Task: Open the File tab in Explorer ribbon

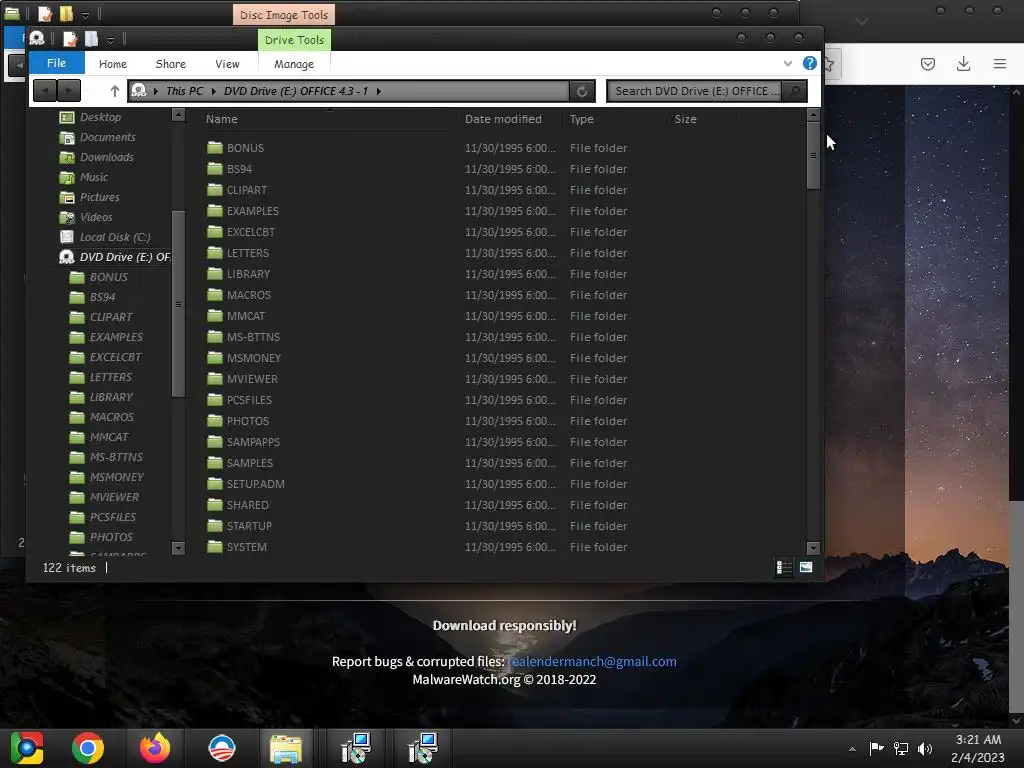Action: (56, 63)
